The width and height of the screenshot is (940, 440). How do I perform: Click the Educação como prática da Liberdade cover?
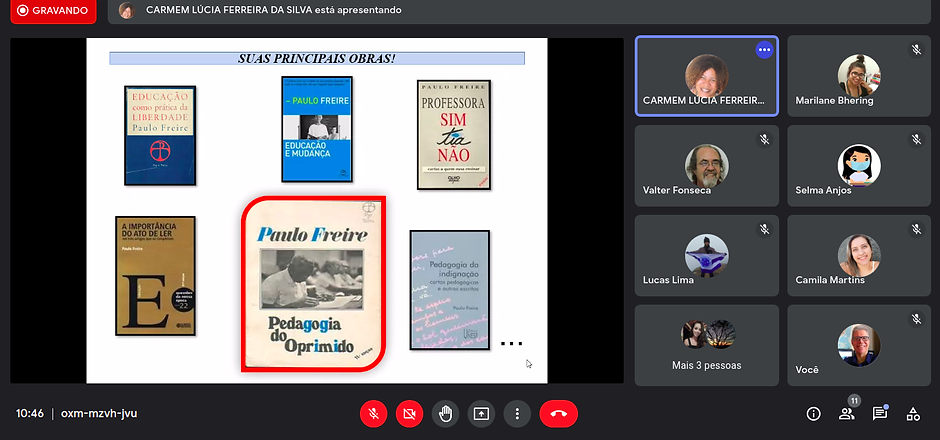click(x=160, y=135)
